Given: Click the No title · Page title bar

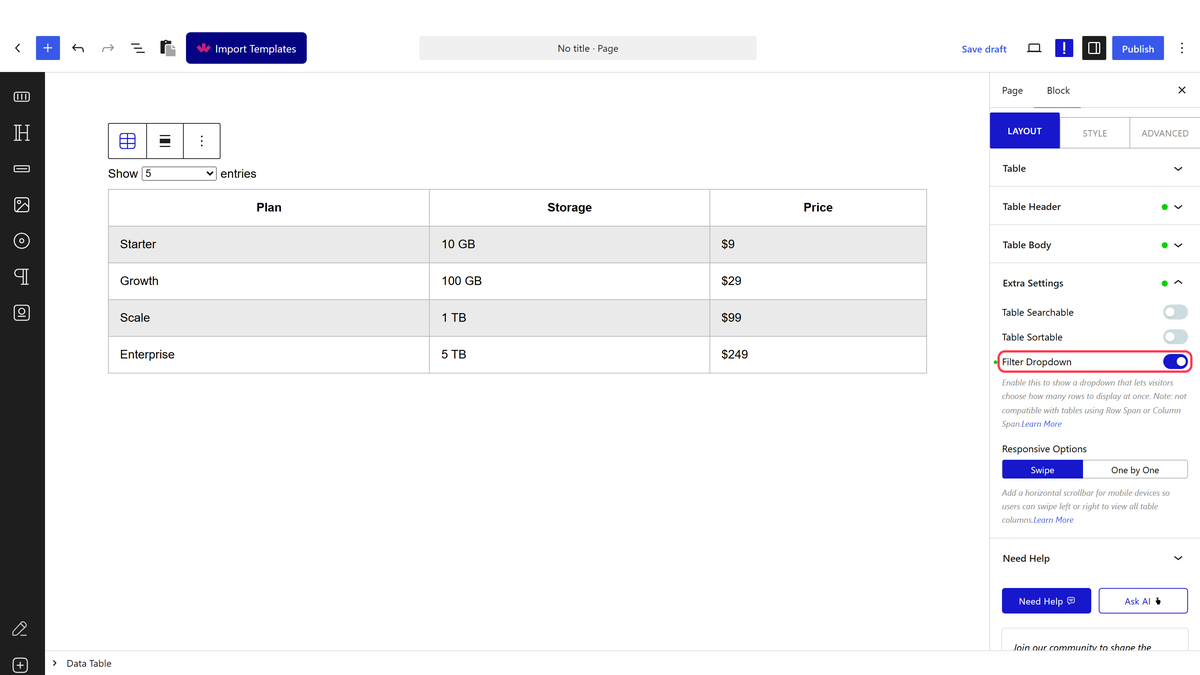Looking at the screenshot, I should [x=588, y=48].
